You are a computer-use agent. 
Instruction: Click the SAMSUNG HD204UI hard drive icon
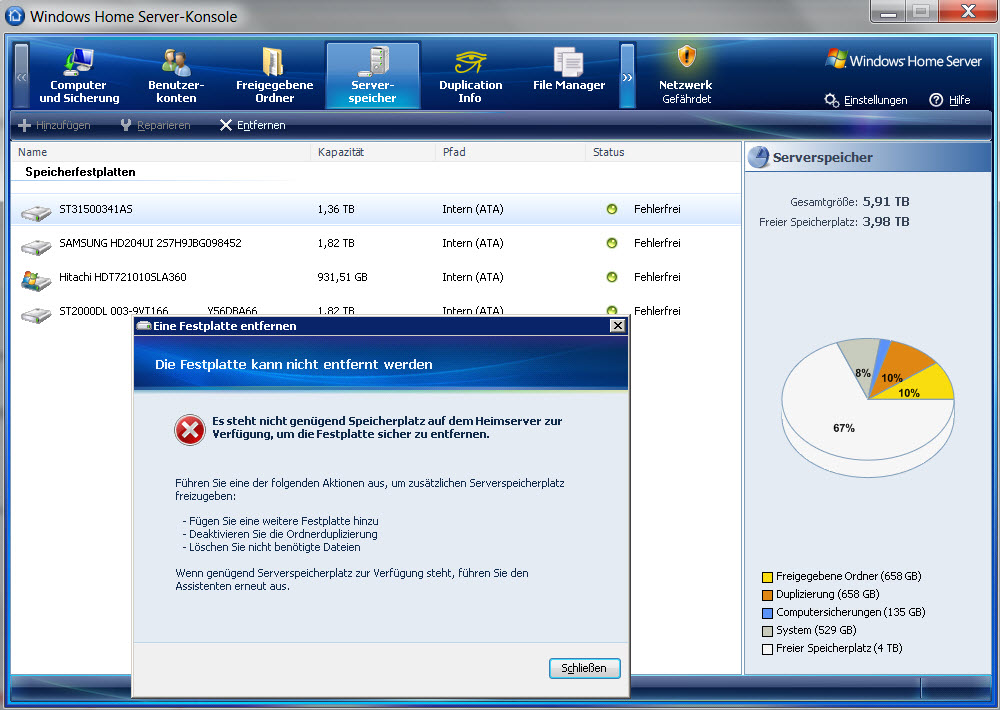point(36,246)
